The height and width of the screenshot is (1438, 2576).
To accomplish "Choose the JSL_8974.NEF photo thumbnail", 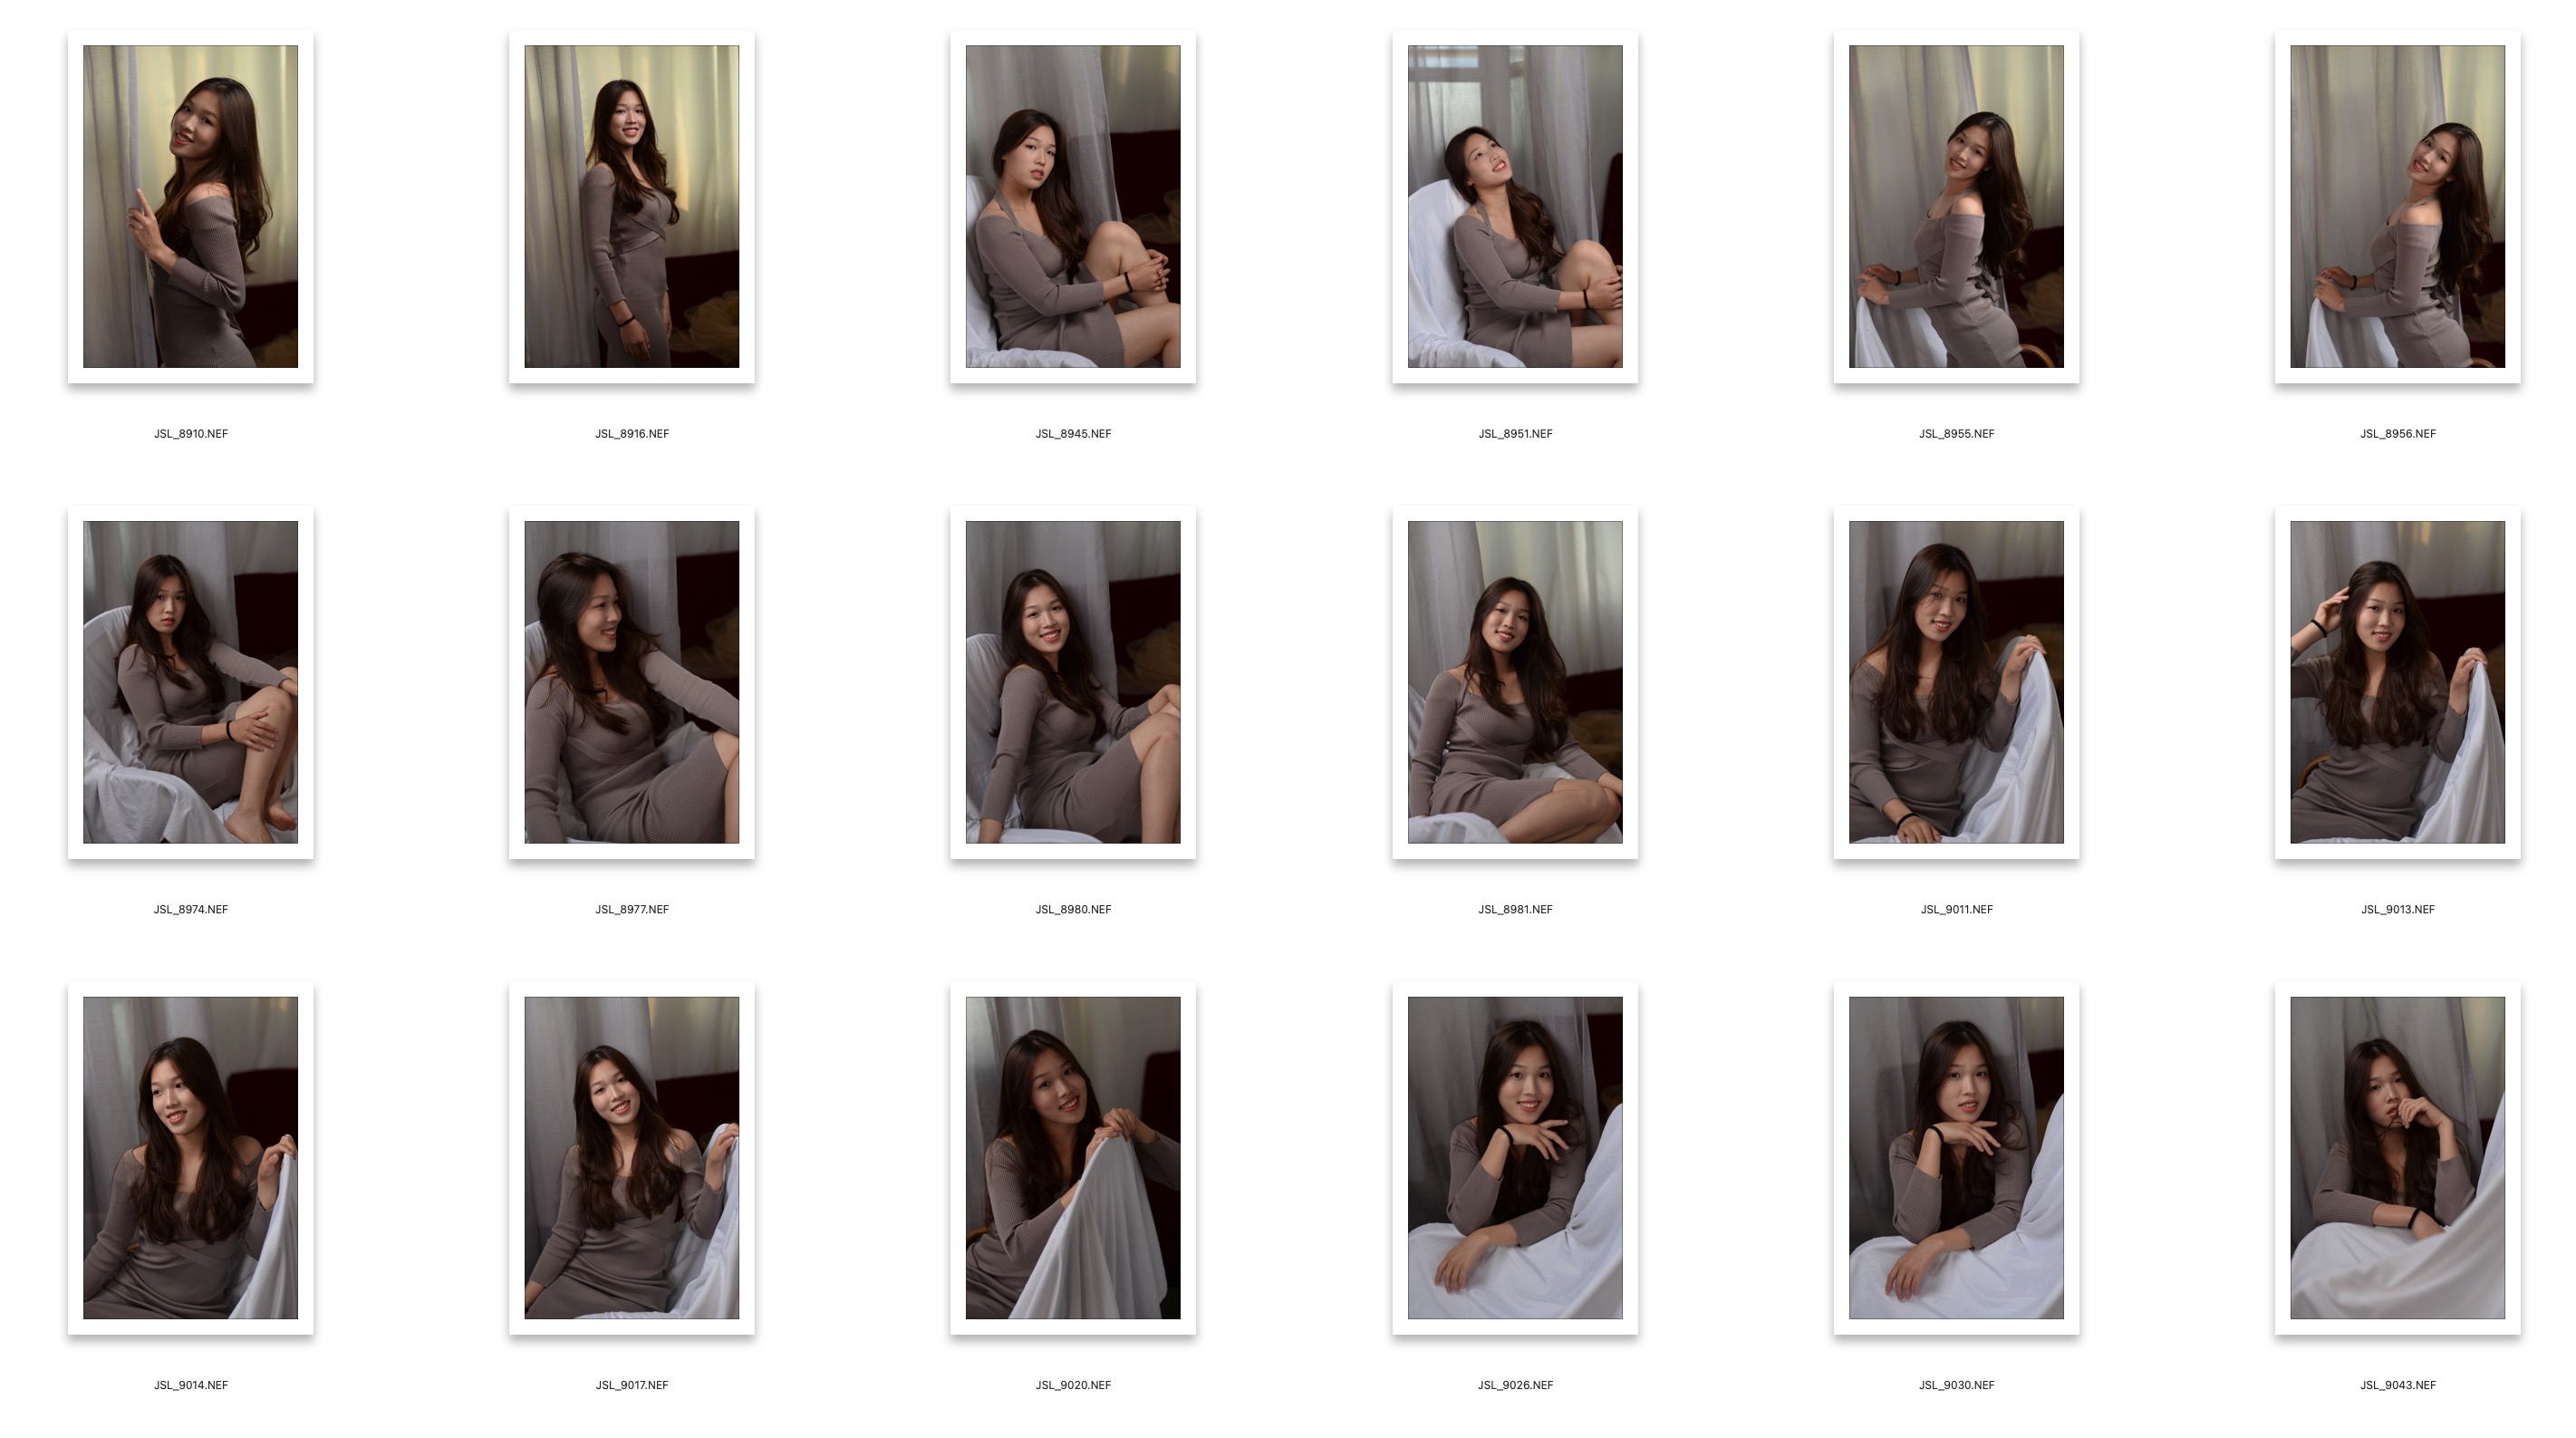I will click(190, 682).
